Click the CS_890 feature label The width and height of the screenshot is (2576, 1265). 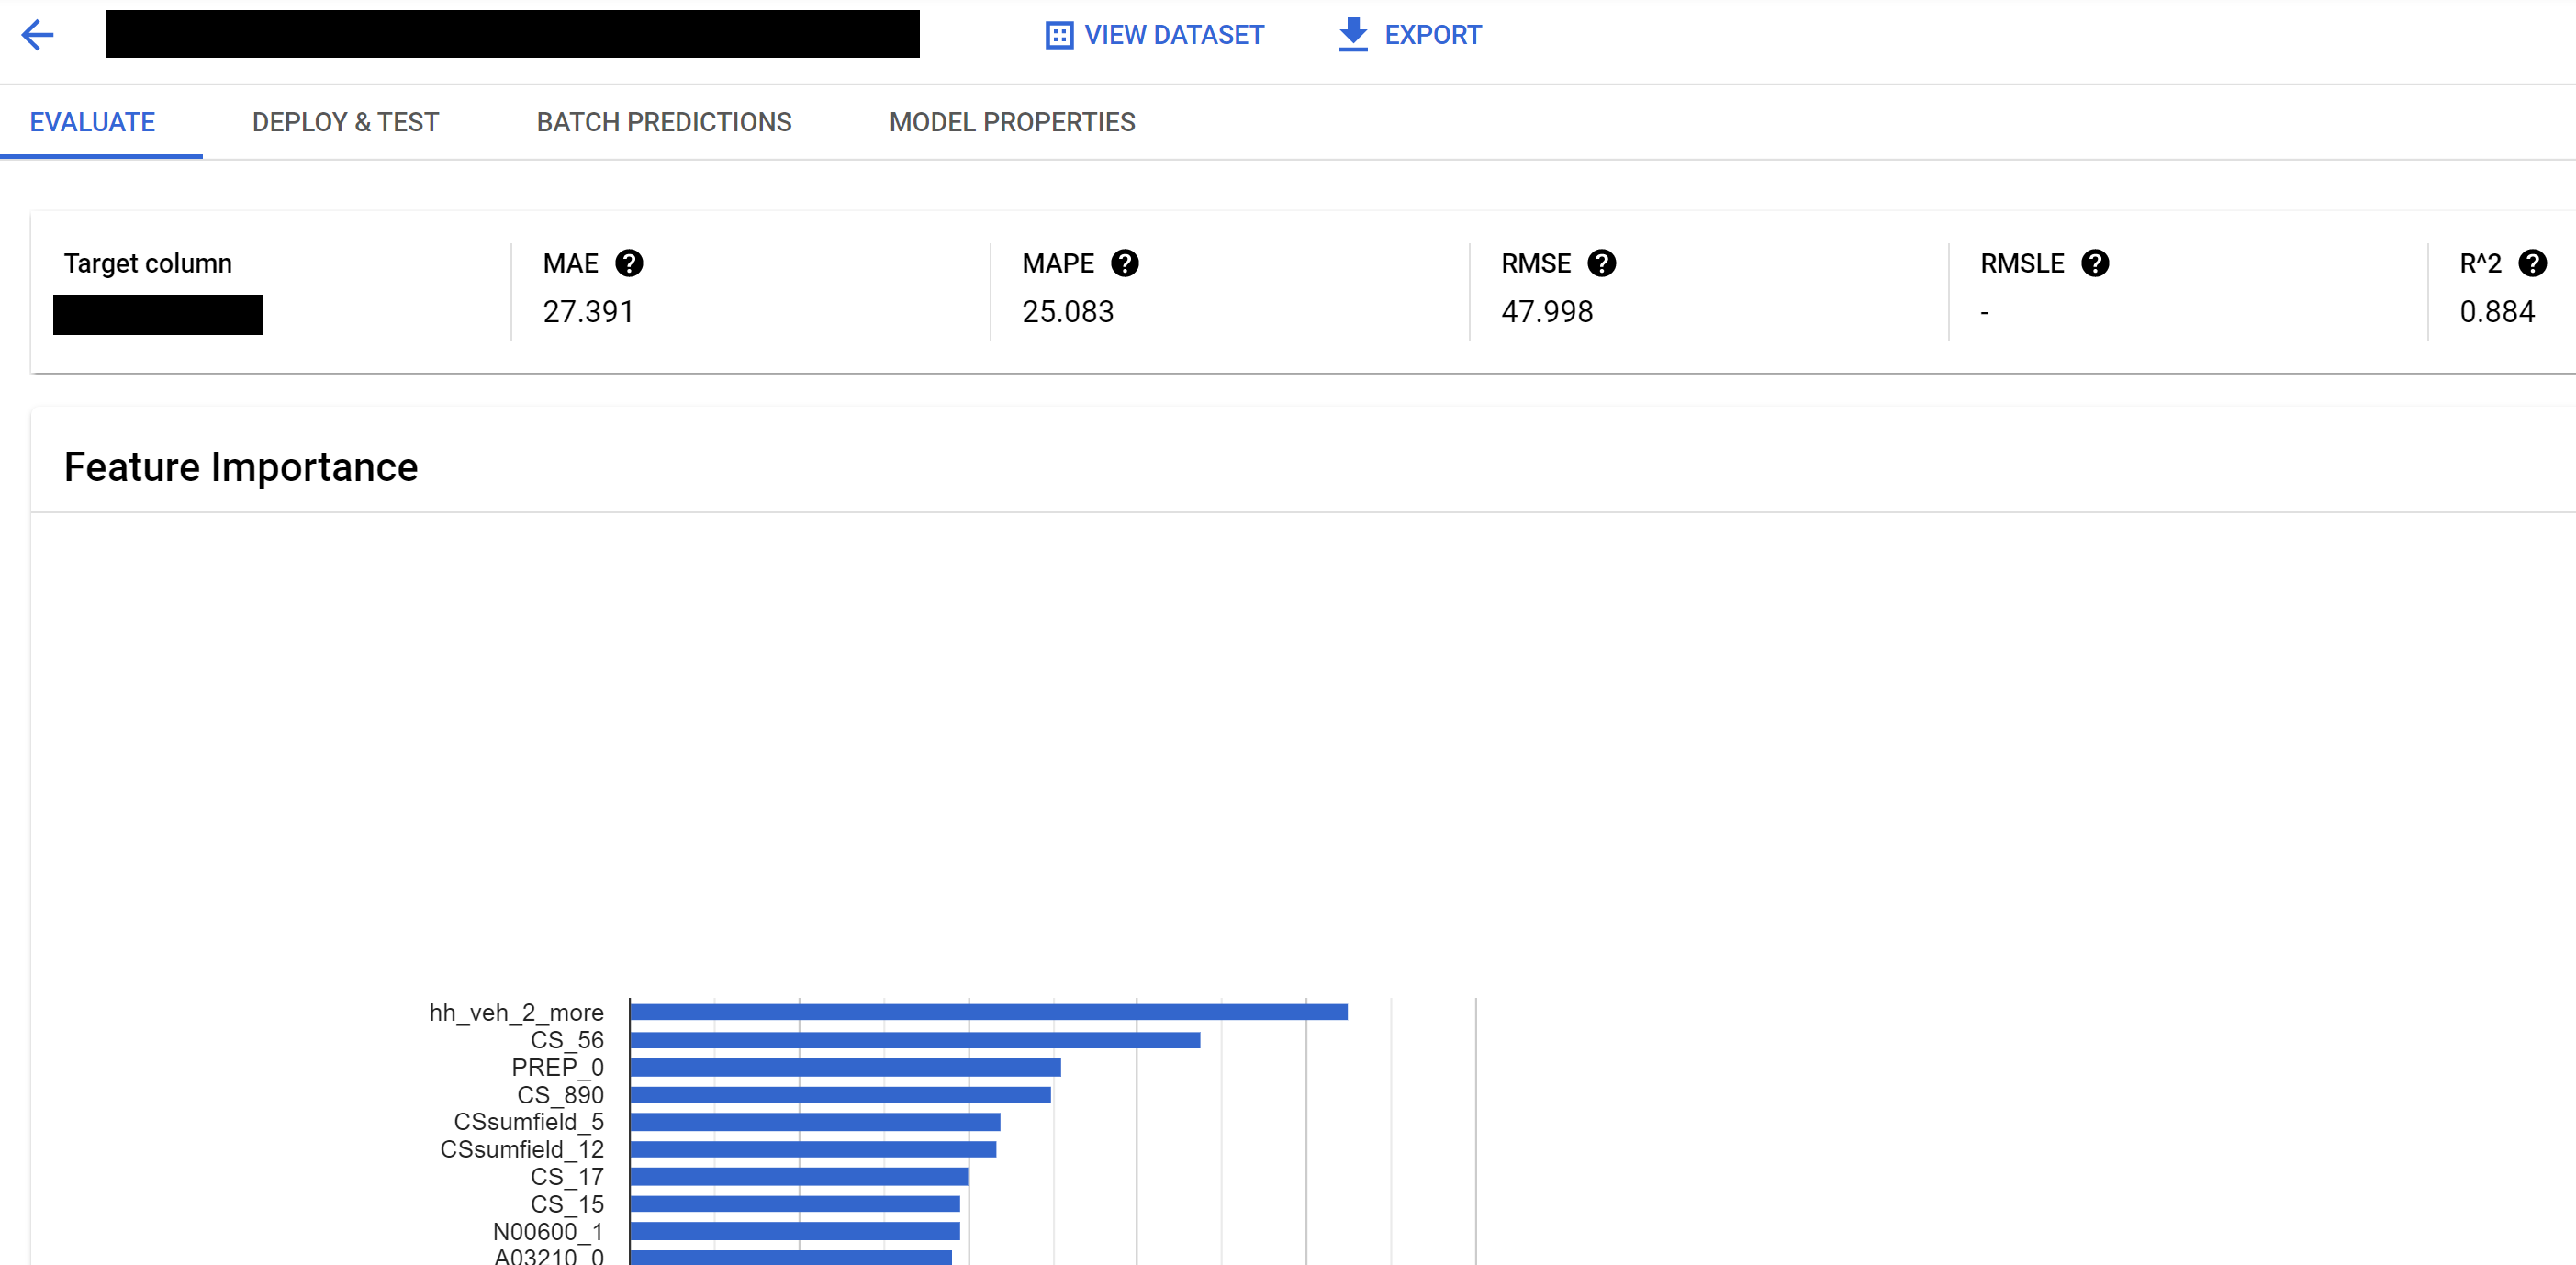pos(560,1095)
